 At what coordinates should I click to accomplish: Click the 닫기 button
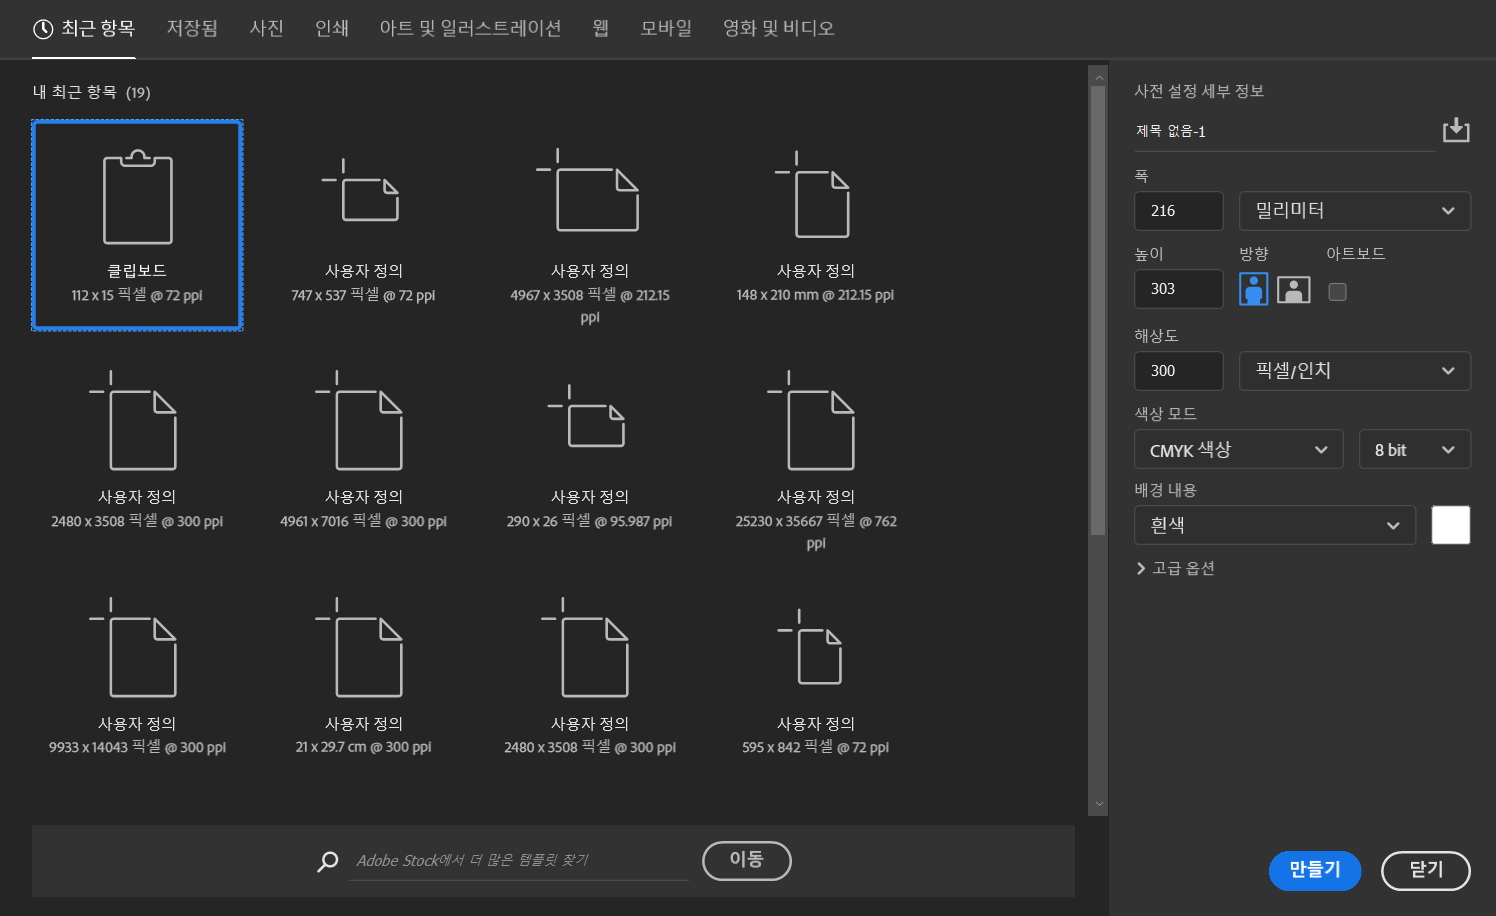tap(1426, 870)
